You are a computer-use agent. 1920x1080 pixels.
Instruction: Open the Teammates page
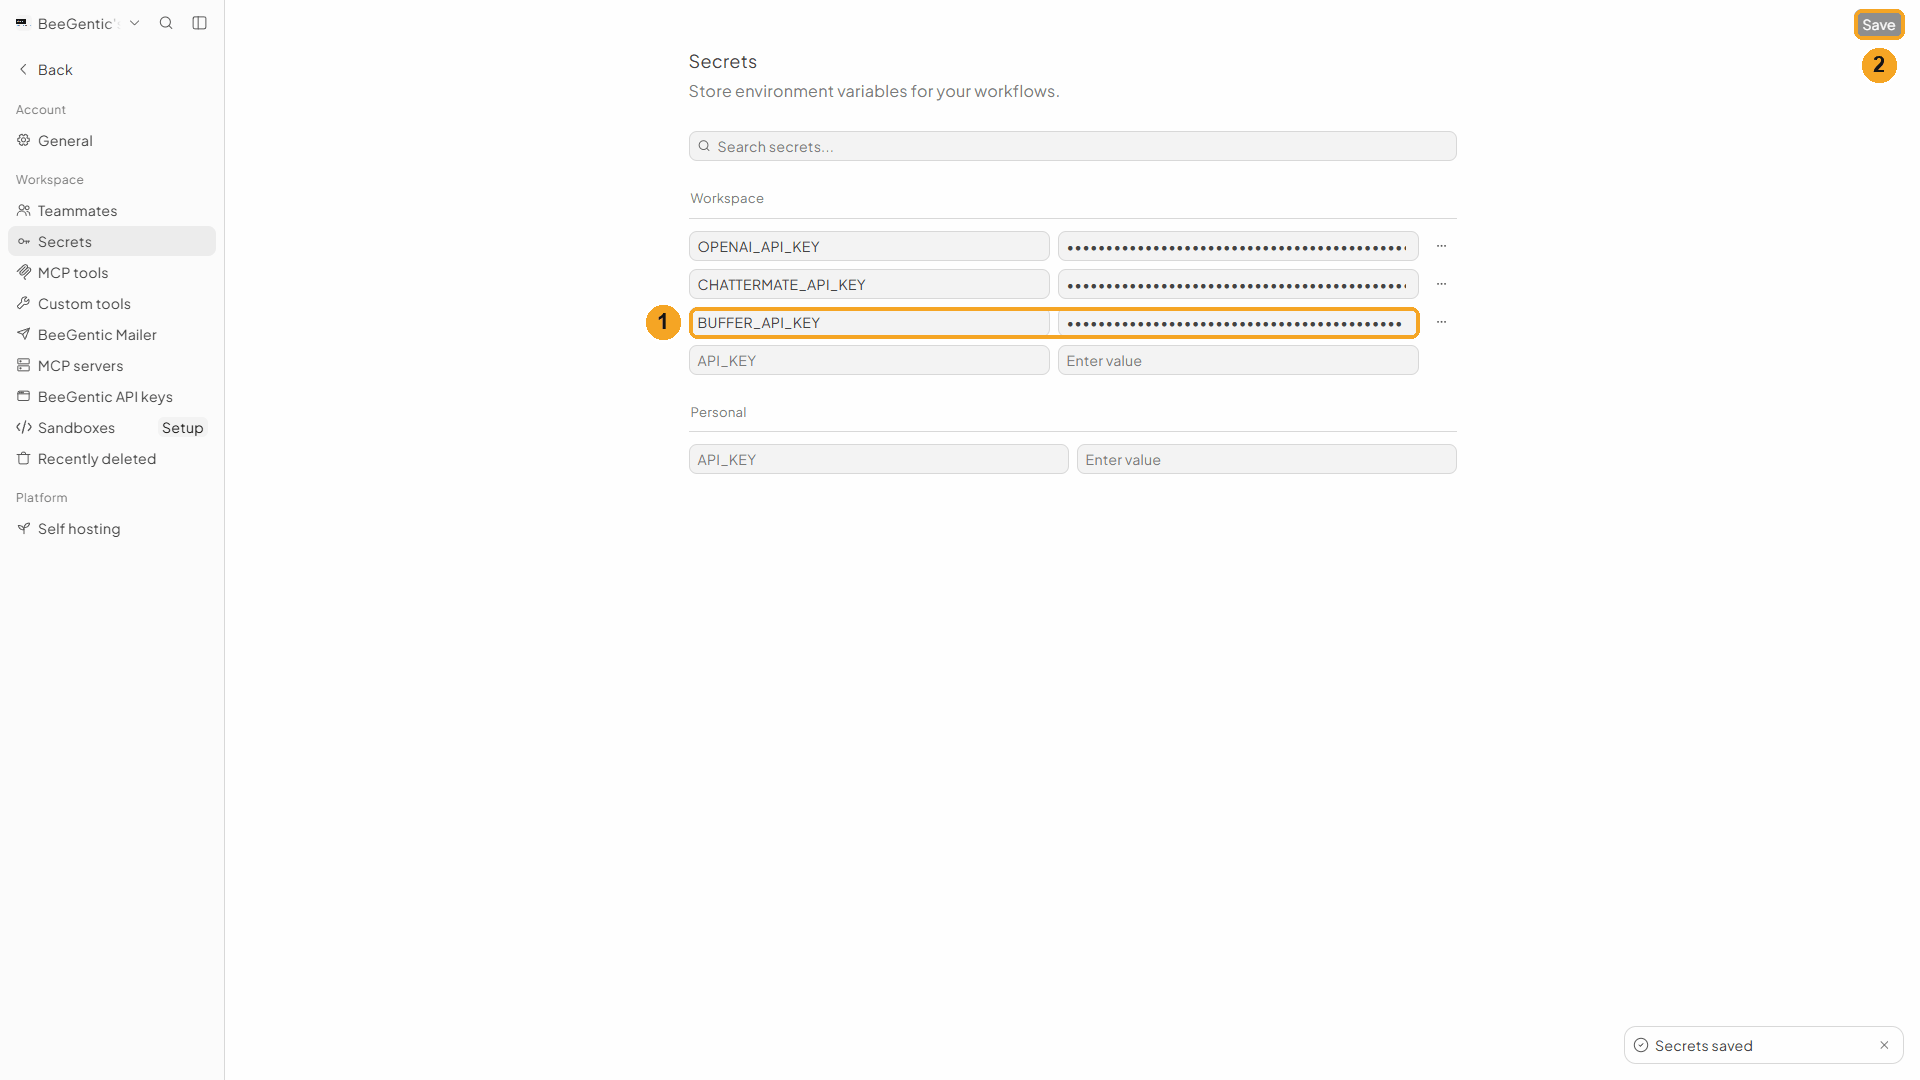112,211
